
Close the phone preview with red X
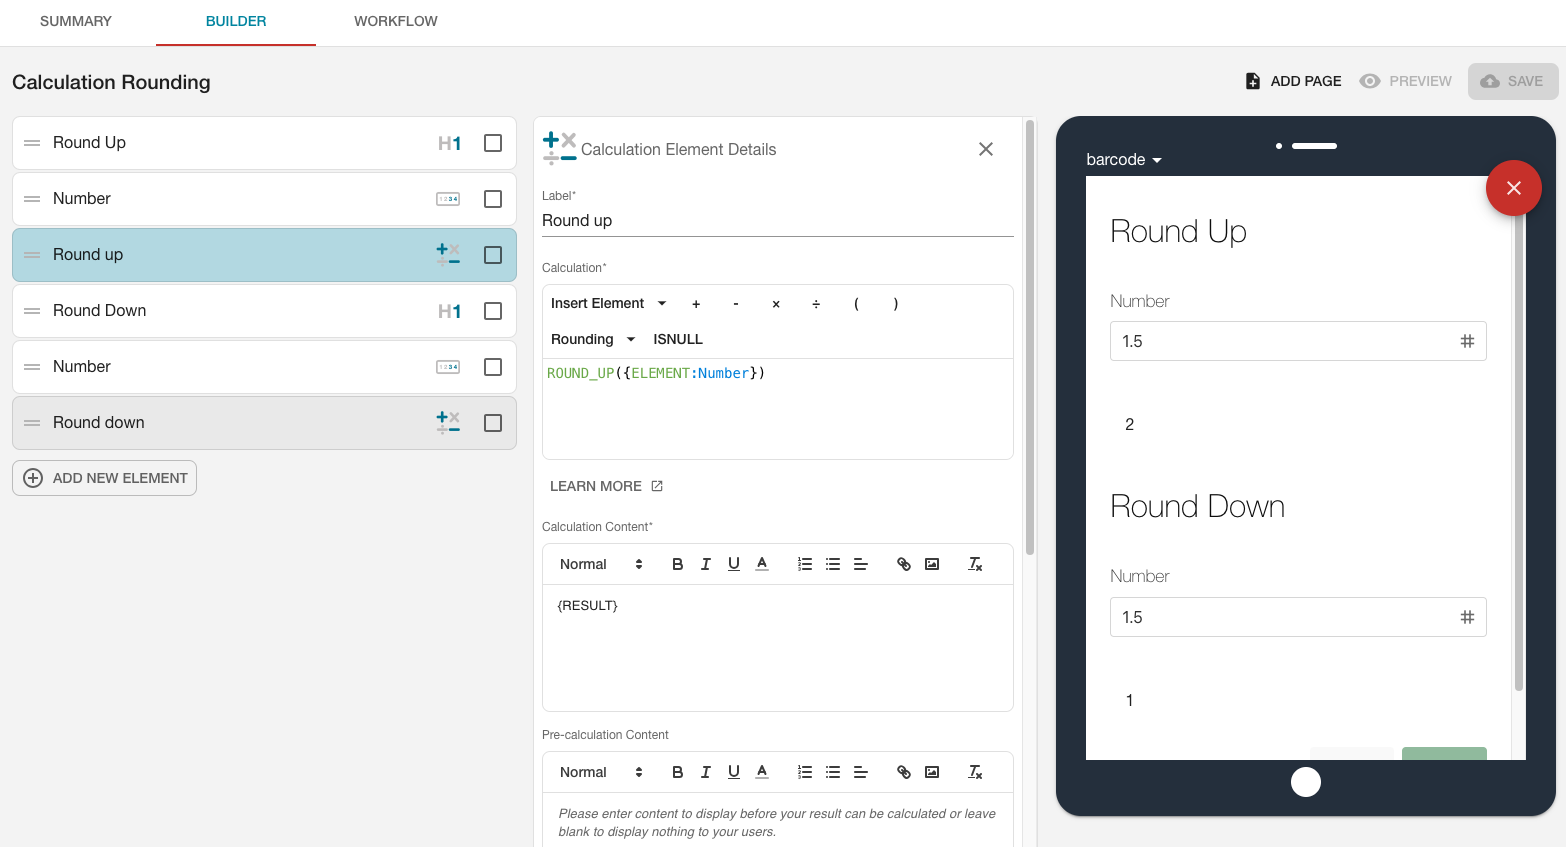coord(1514,188)
